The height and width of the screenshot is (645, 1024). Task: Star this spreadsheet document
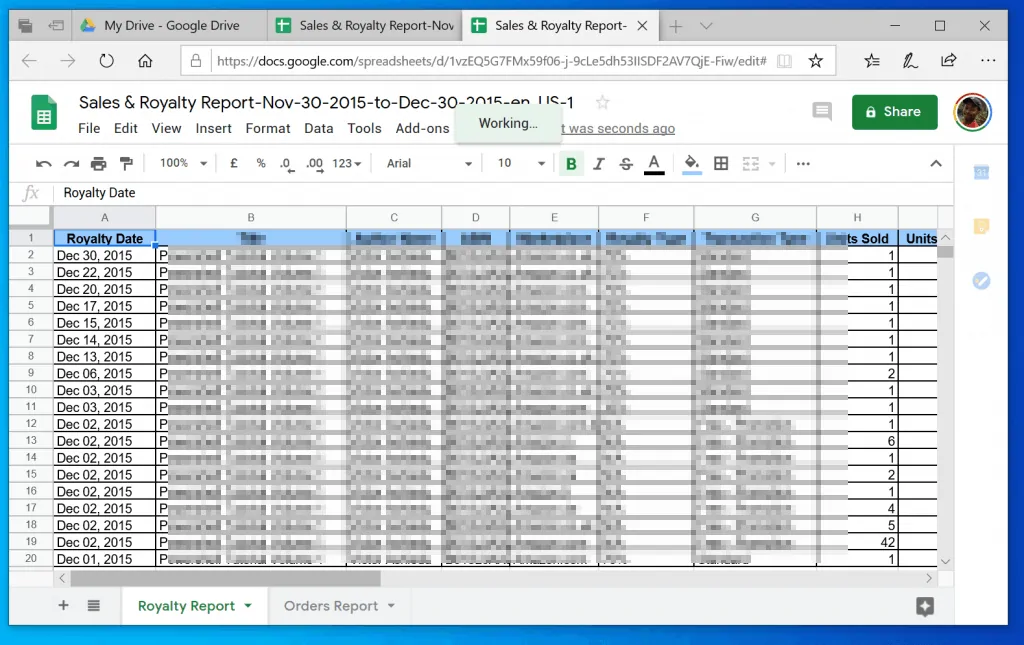[602, 102]
